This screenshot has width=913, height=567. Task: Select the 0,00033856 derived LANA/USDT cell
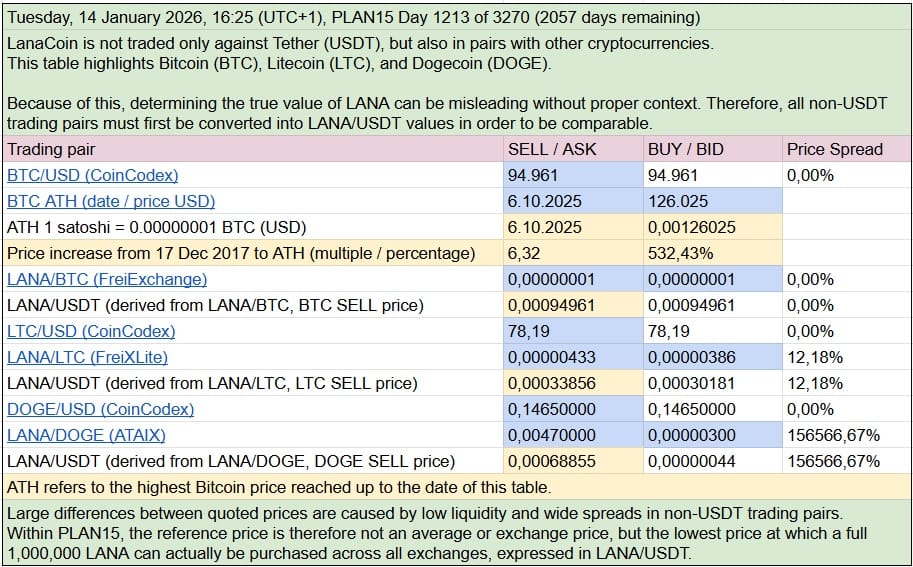pyautogui.click(x=551, y=383)
